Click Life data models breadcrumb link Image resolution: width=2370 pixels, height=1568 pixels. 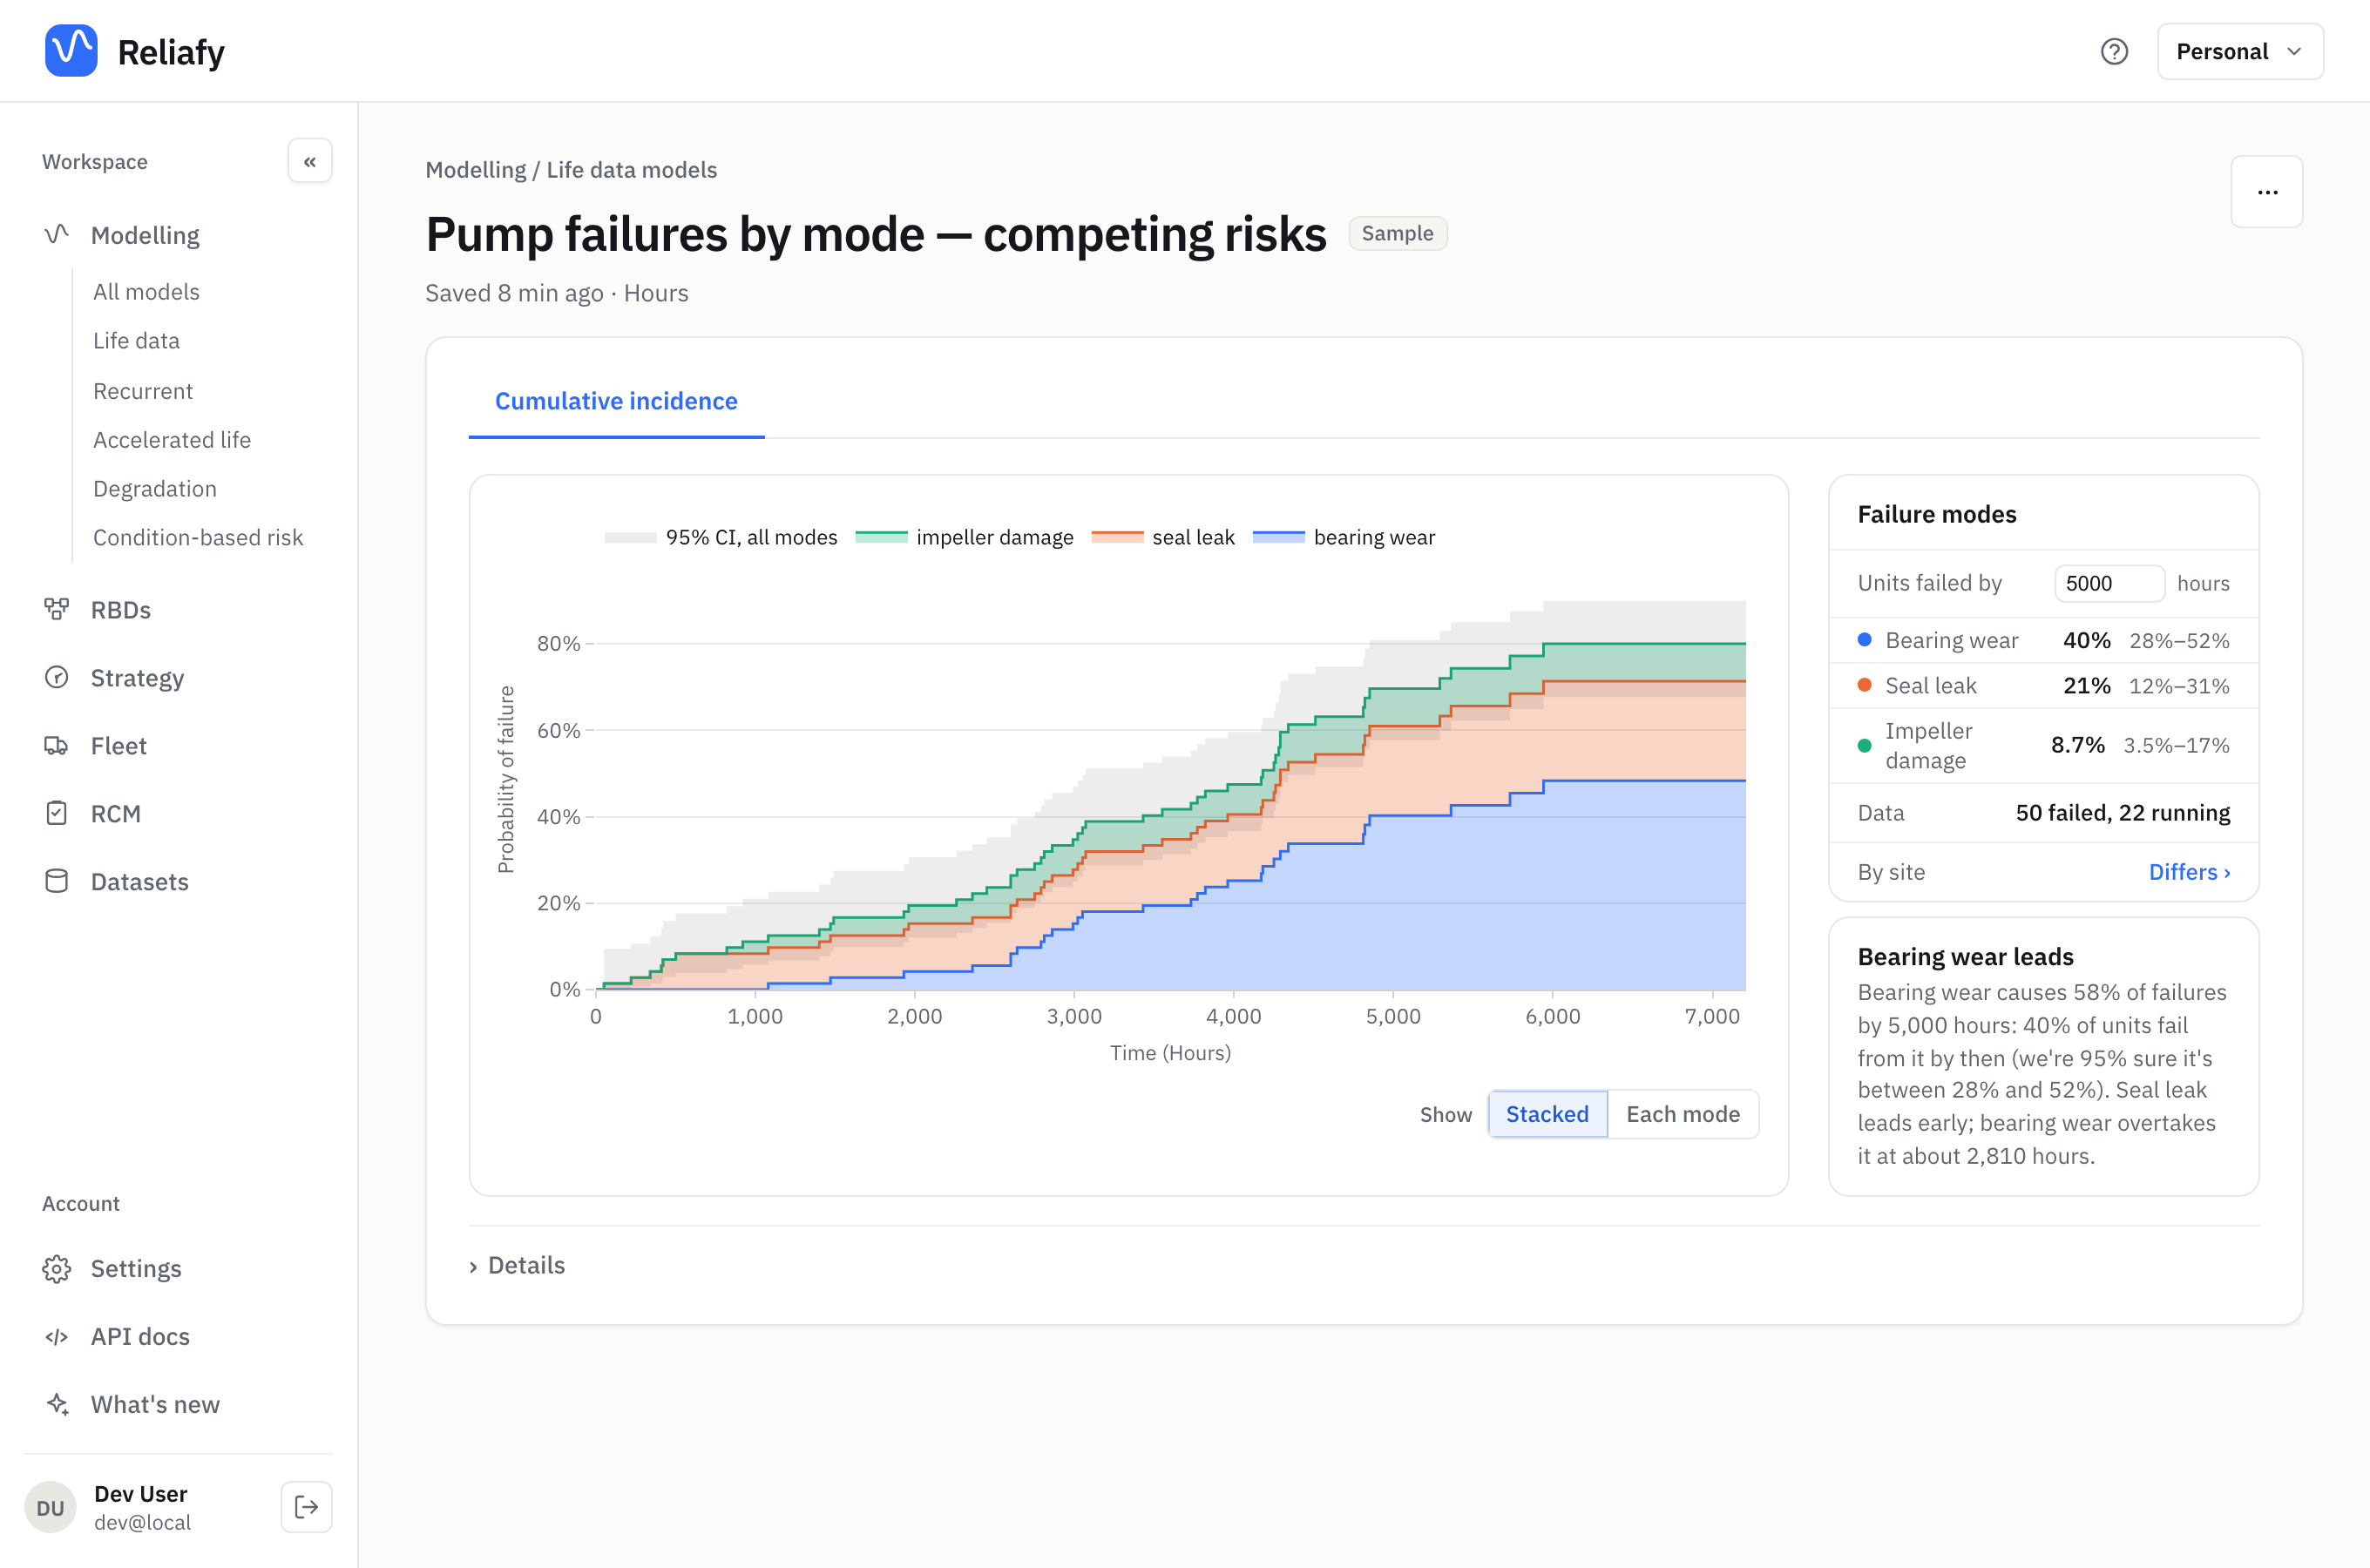[632, 170]
